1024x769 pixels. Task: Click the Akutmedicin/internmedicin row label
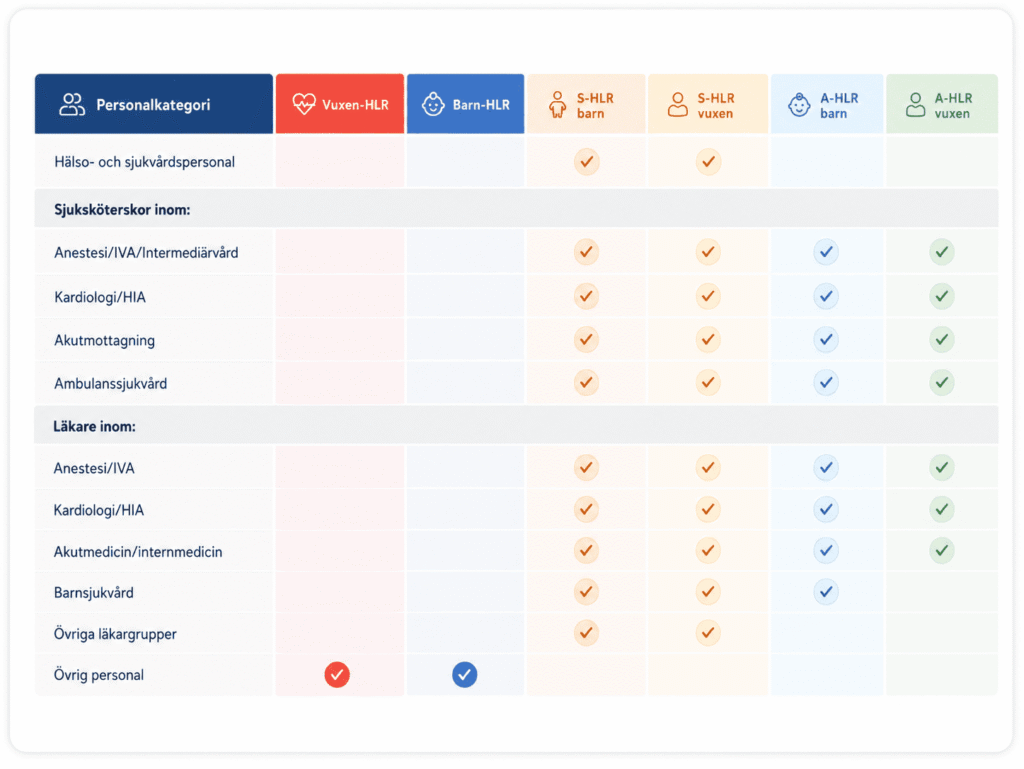(138, 552)
